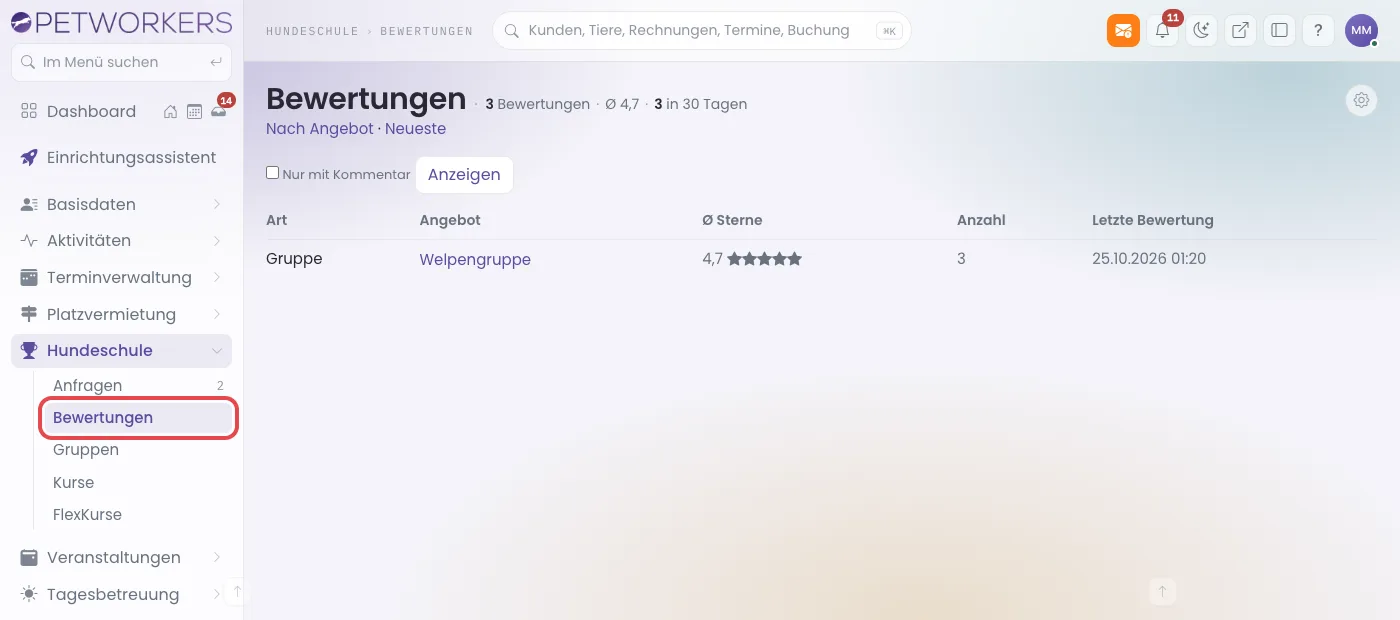Open the Dashboard calendar icon
1400x620 pixels.
coord(195,112)
